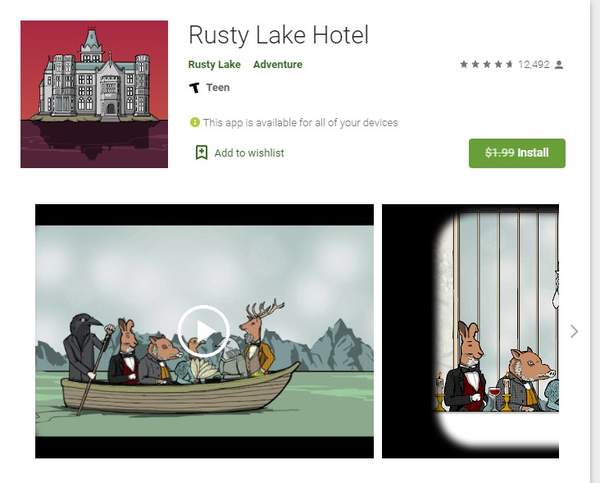Click the Rusty Lake Hotel app icon
This screenshot has width=600, height=483.
(94, 94)
